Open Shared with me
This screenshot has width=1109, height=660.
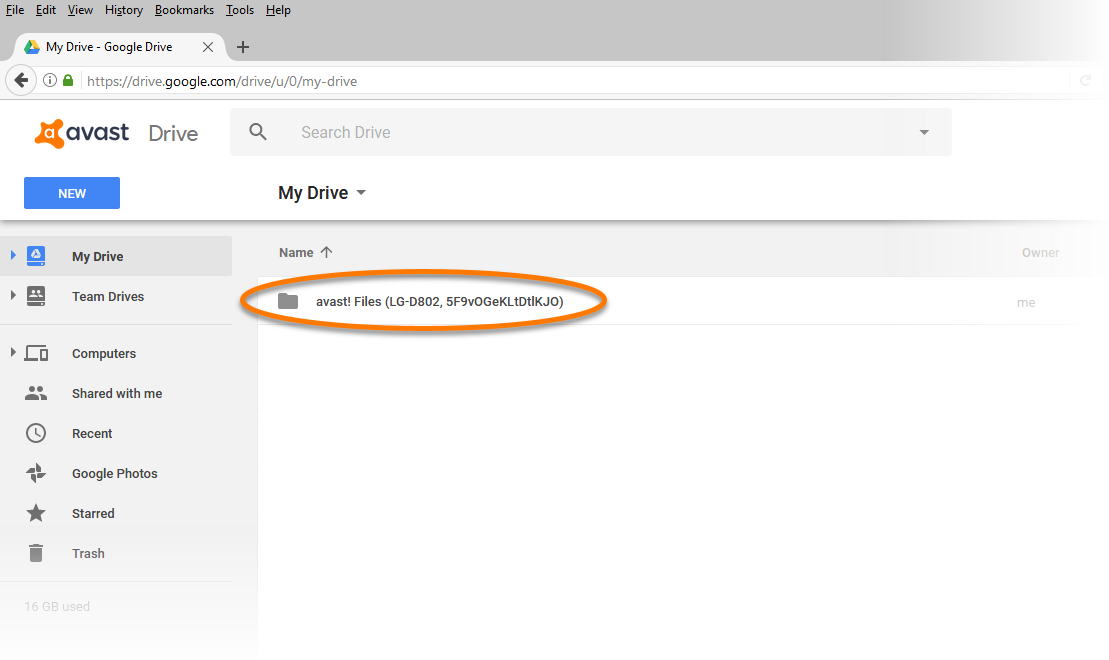point(117,394)
